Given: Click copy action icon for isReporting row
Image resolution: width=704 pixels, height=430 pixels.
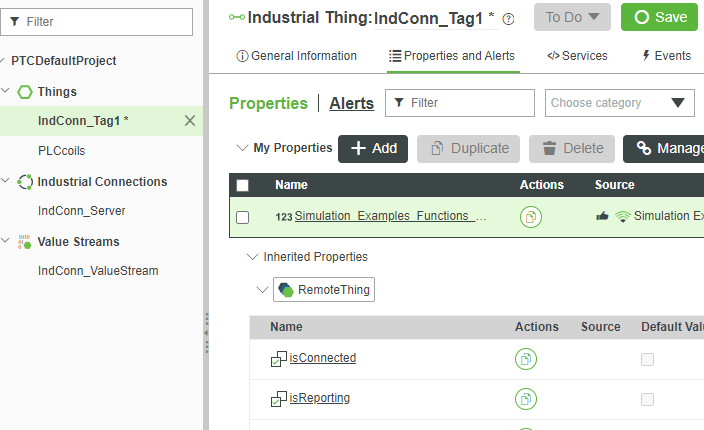Looking at the screenshot, I should (x=526, y=398).
